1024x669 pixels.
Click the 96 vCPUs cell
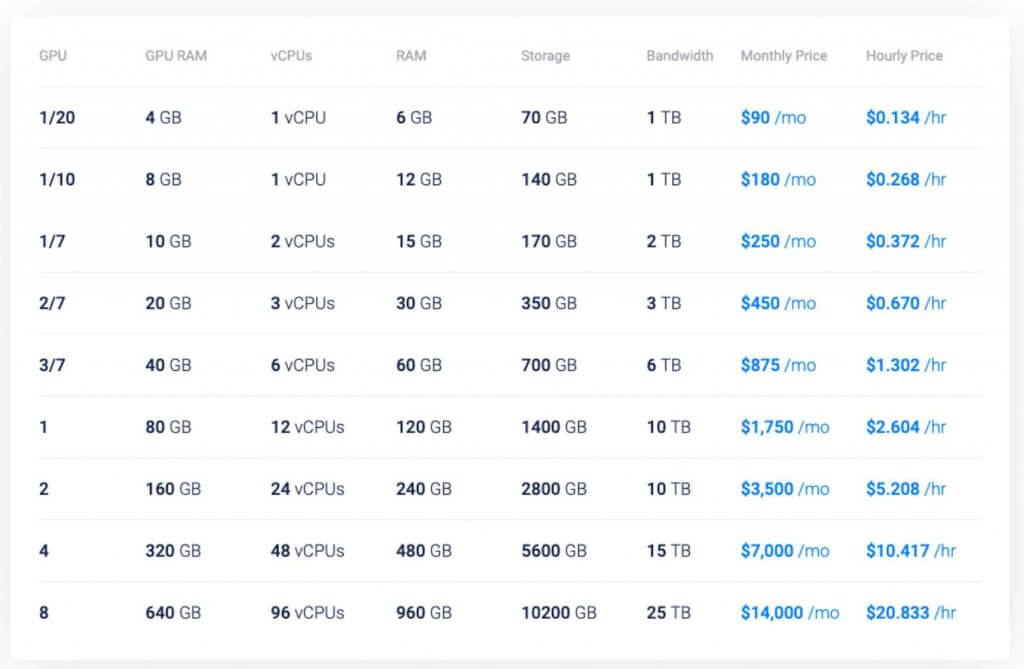point(307,614)
